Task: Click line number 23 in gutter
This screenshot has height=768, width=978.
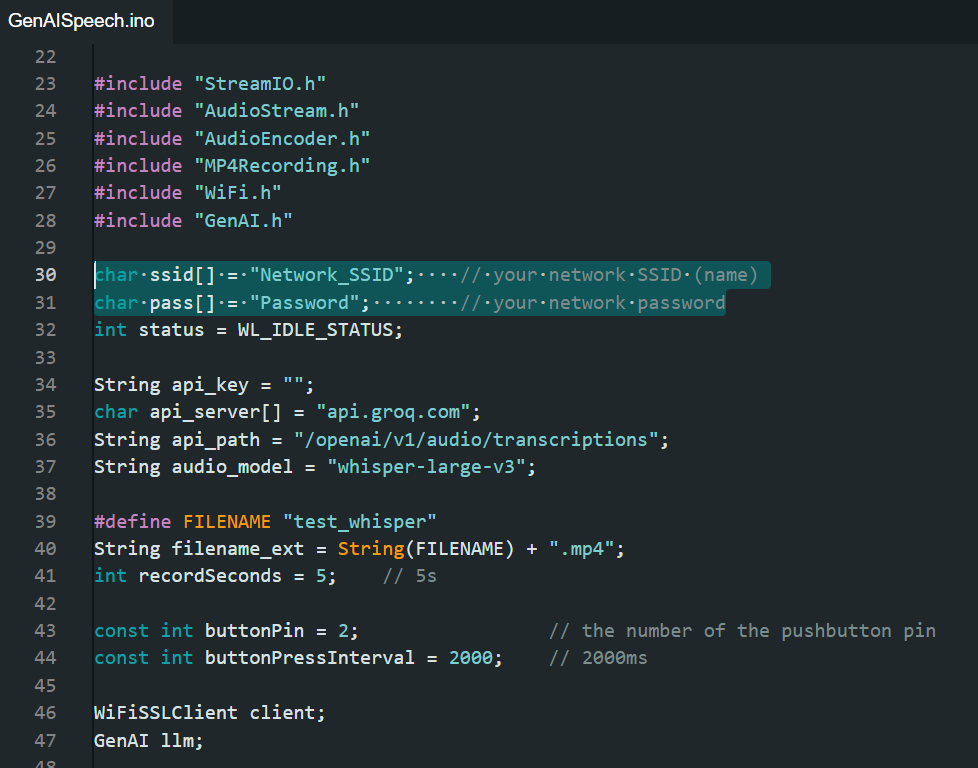Action: click(46, 84)
